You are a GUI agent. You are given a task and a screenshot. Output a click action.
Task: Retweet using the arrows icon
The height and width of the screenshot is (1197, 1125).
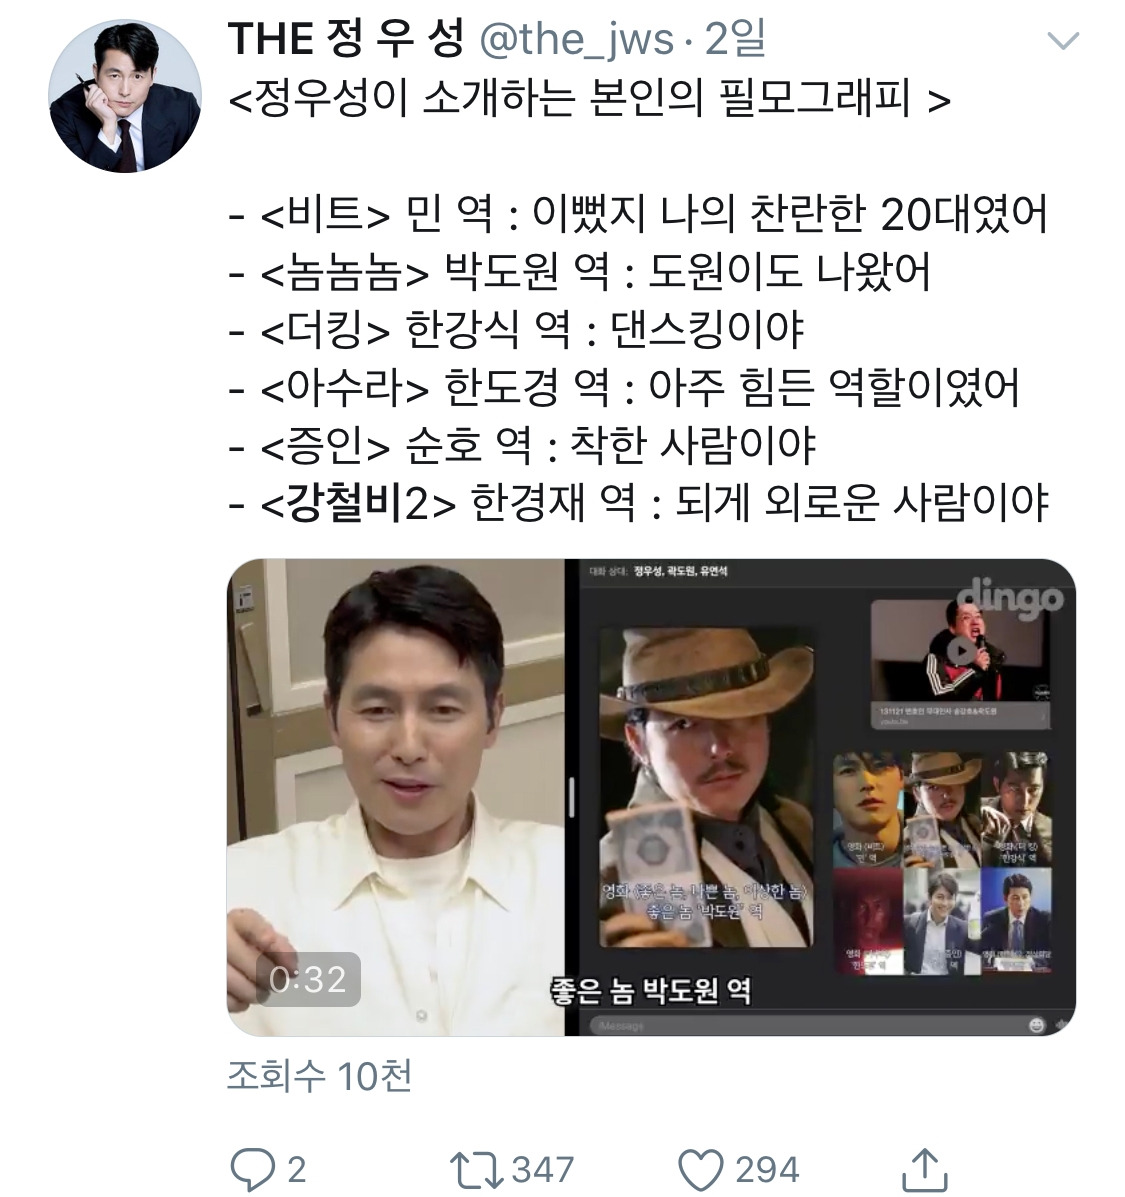(474, 1170)
